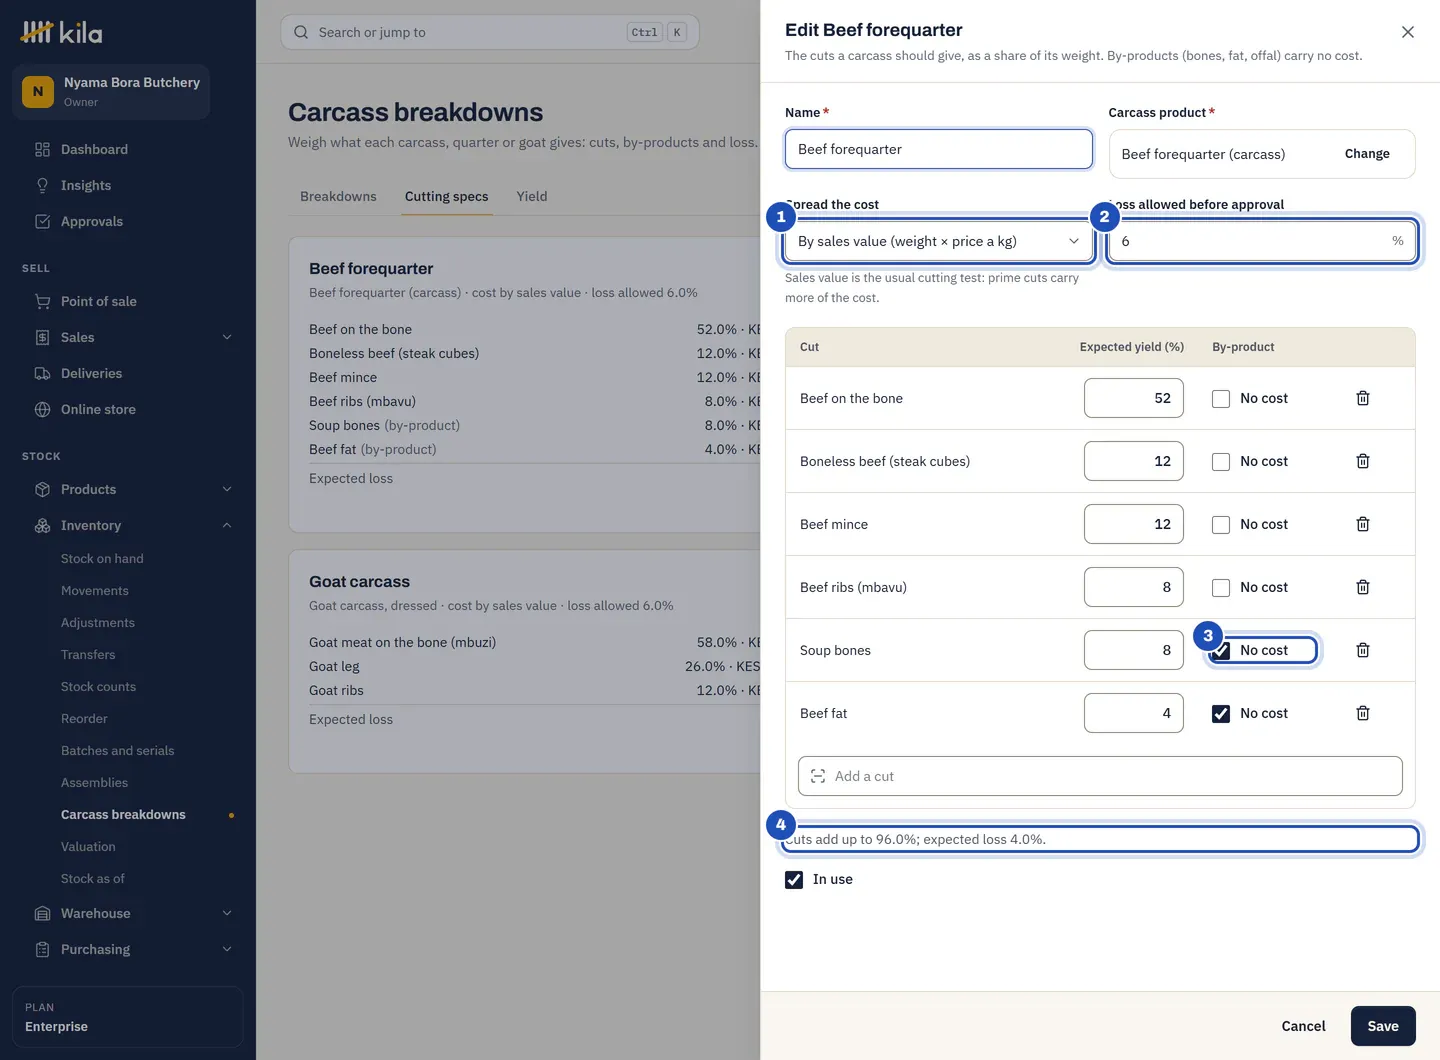Tick No cost for Boneless beef
The width and height of the screenshot is (1440, 1060).
(1220, 461)
